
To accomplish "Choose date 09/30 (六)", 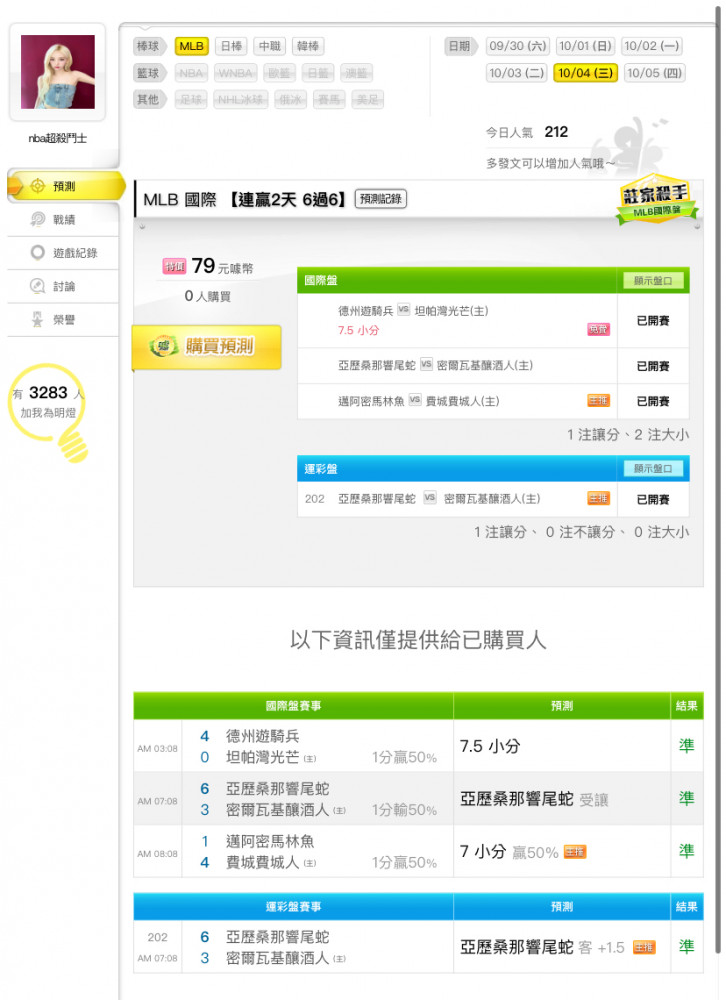I will point(517,46).
